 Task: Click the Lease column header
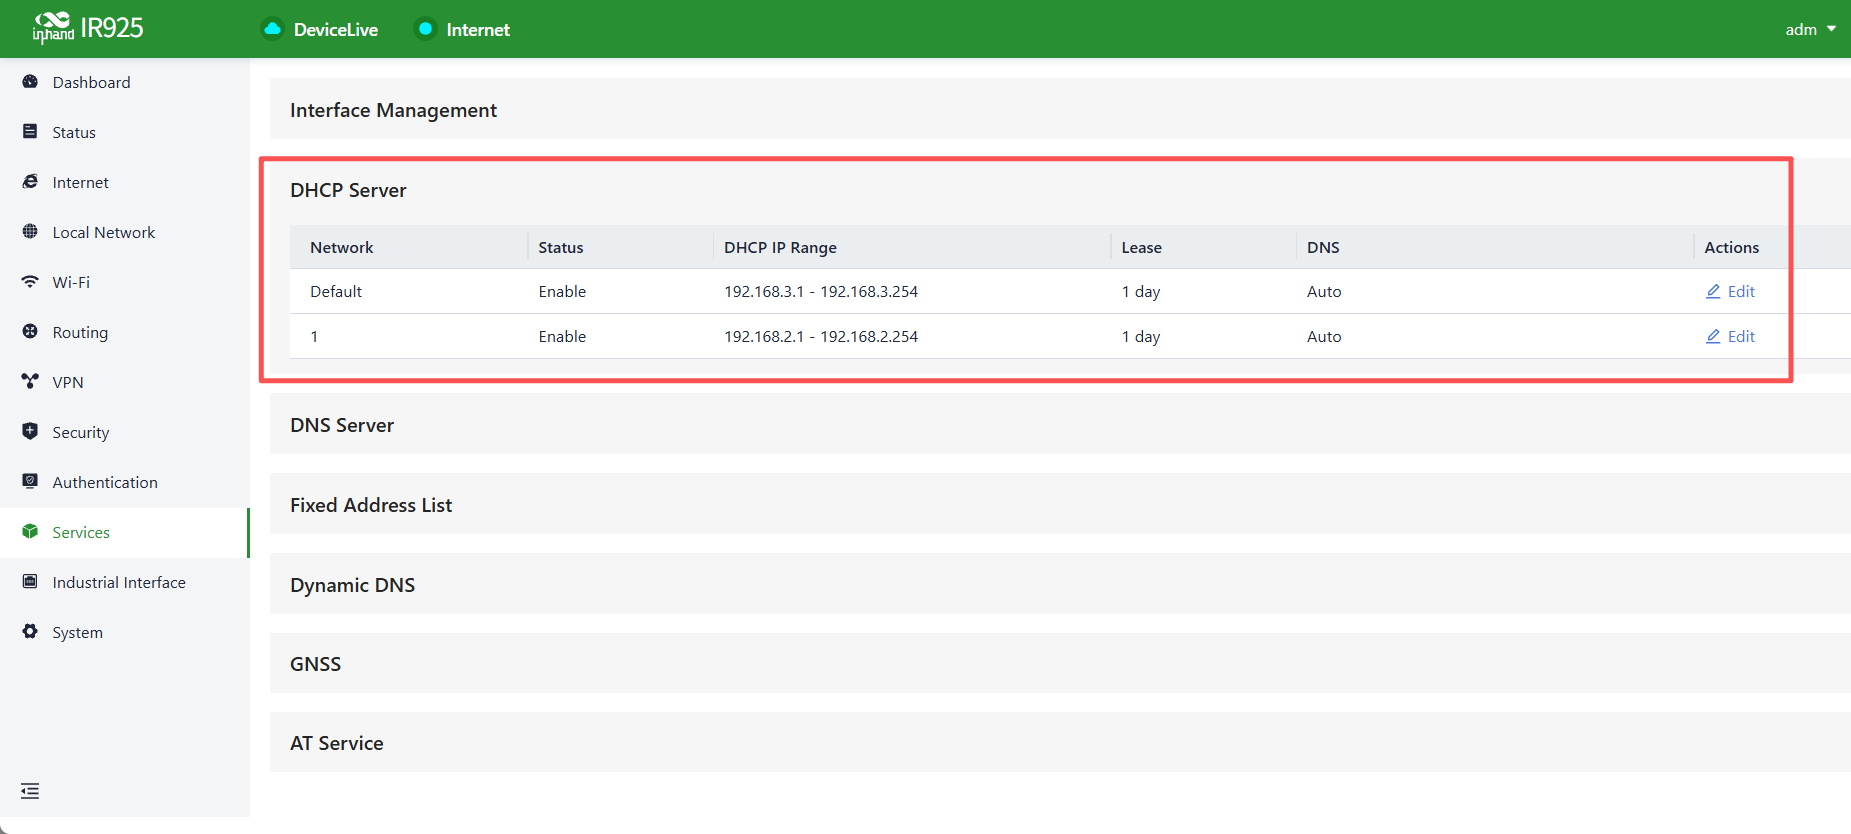coord(1141,247)
